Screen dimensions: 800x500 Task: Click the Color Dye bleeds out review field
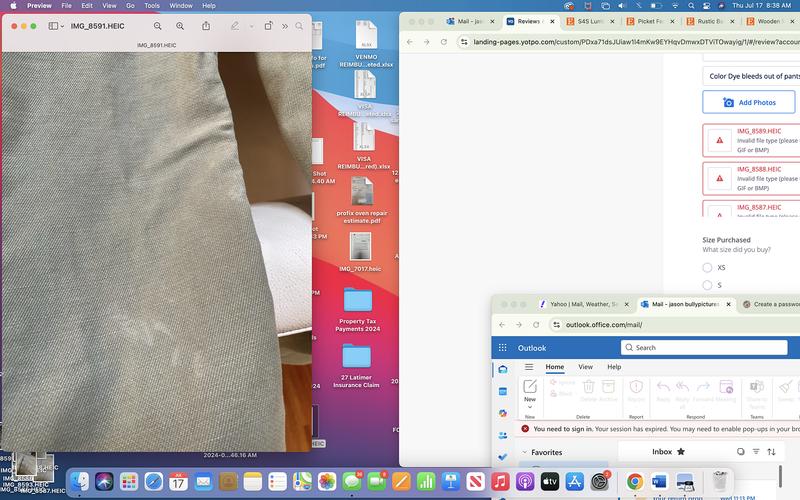(x=751, y=76)
